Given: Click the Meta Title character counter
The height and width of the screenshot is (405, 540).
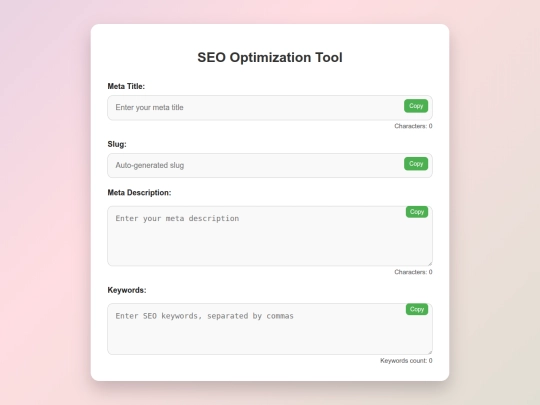Looking at the screenshot, I should click(413, 126).
